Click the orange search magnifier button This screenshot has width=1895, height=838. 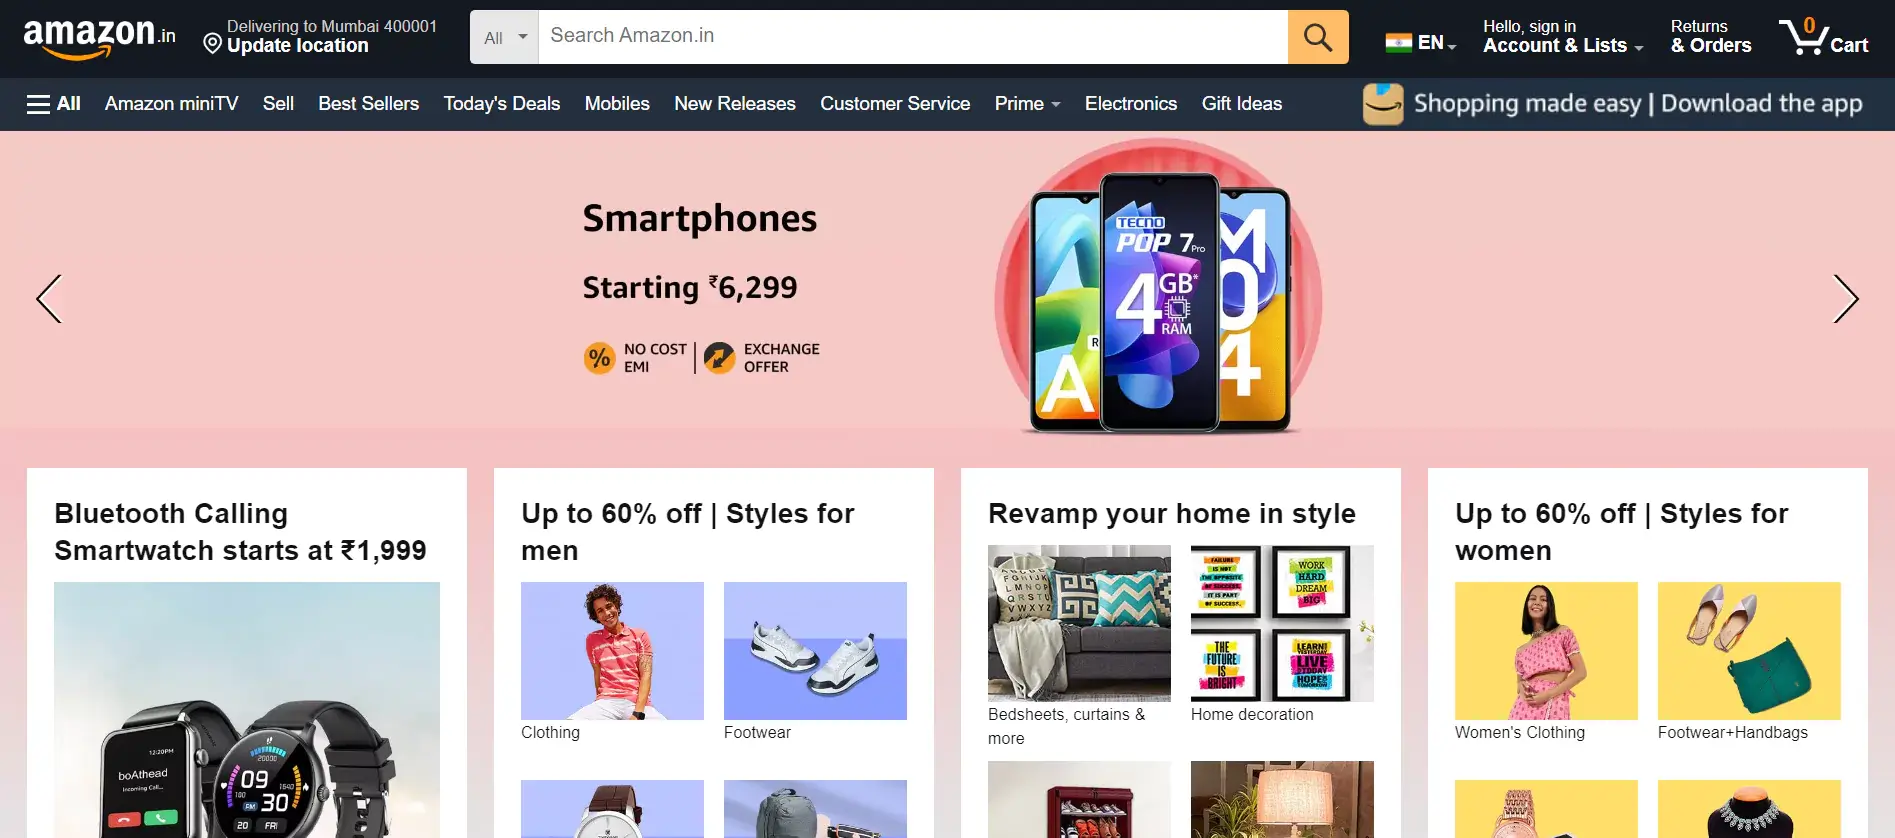coord(1318,37)
